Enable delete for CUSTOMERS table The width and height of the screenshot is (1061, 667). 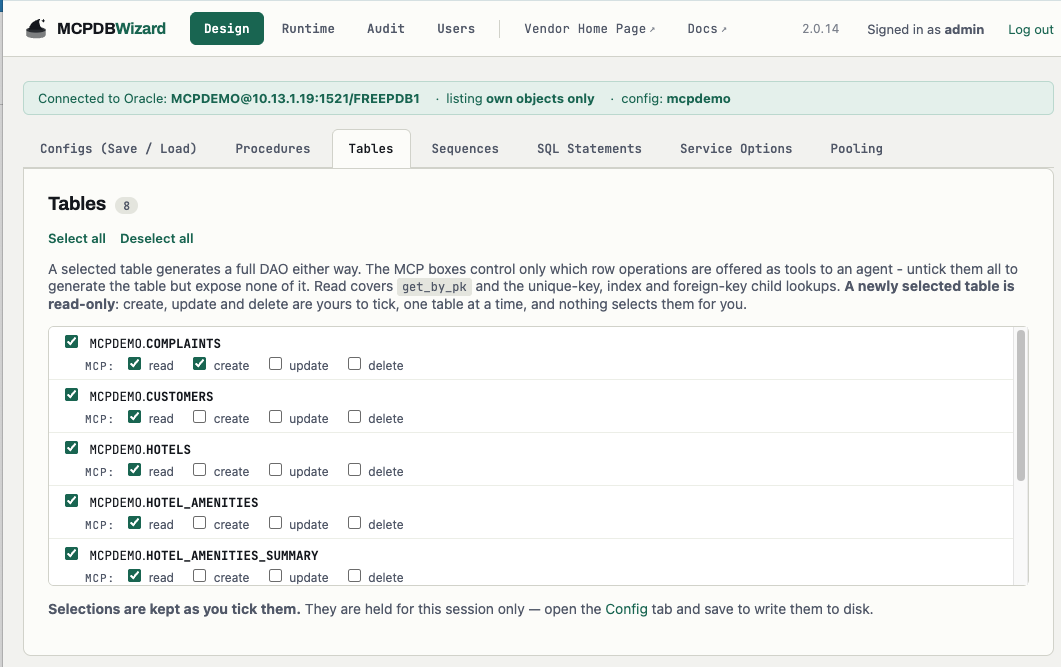coord(355,417)
